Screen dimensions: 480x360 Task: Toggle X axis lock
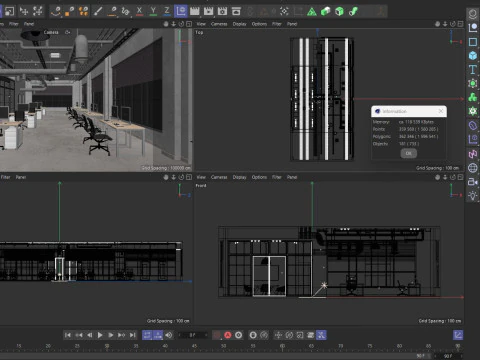pyautogui.click(x=139, y=11)
